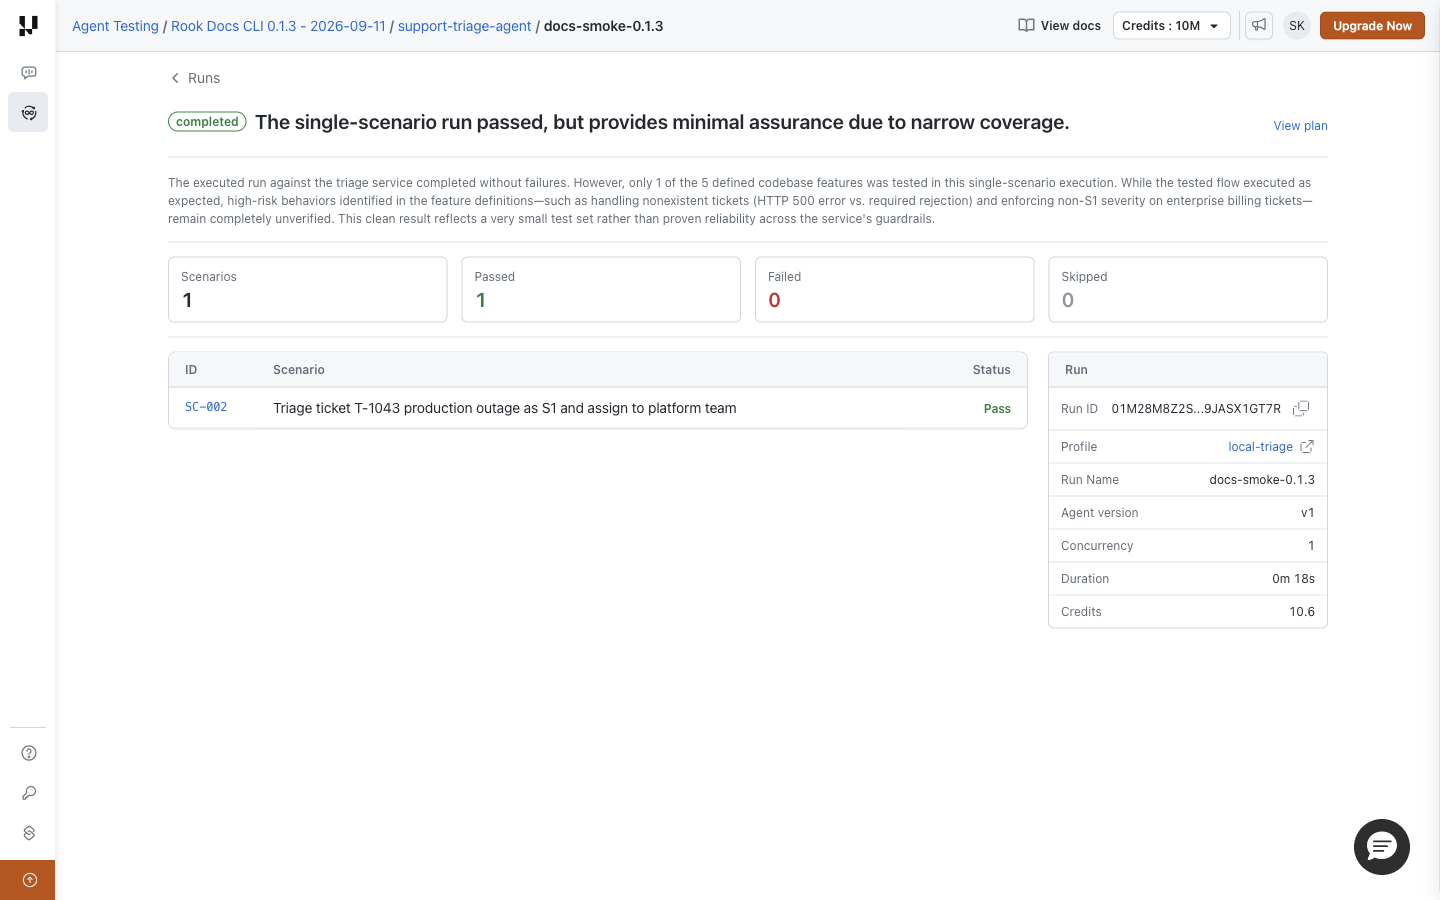
Task: Click the hexagon settings icon in sidebar
Action: point(29,833)
